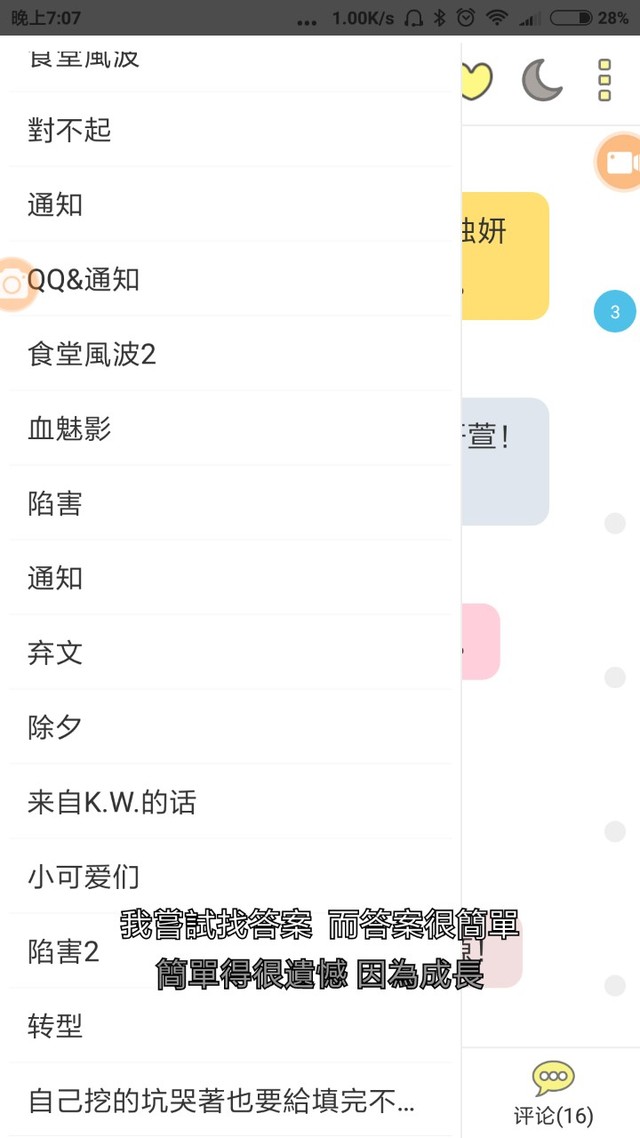Image resolution: width=640 pixels, height=1138 pixels.
Task: Open chapter 来自K.W.的话
Action: [x=112, y=802]
